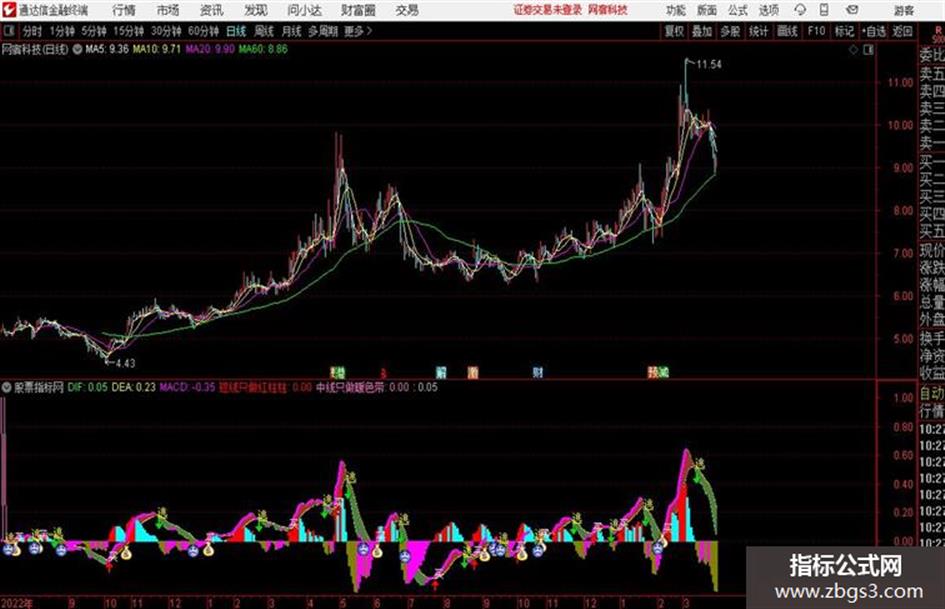
Task: Open F10 company info
Action: tap(816, 31)
